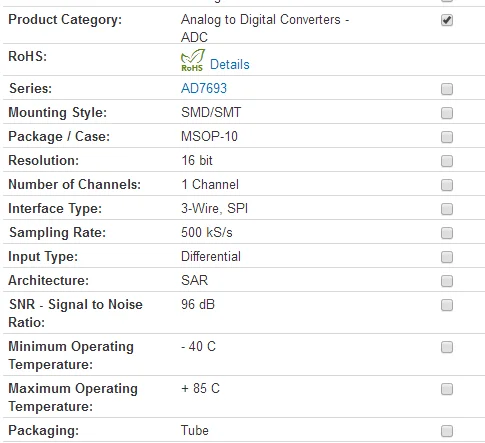The height and width of the screenshot is (443, 485).
Task: Check the Sampling Rate checkbox
Action: point(447,233)
